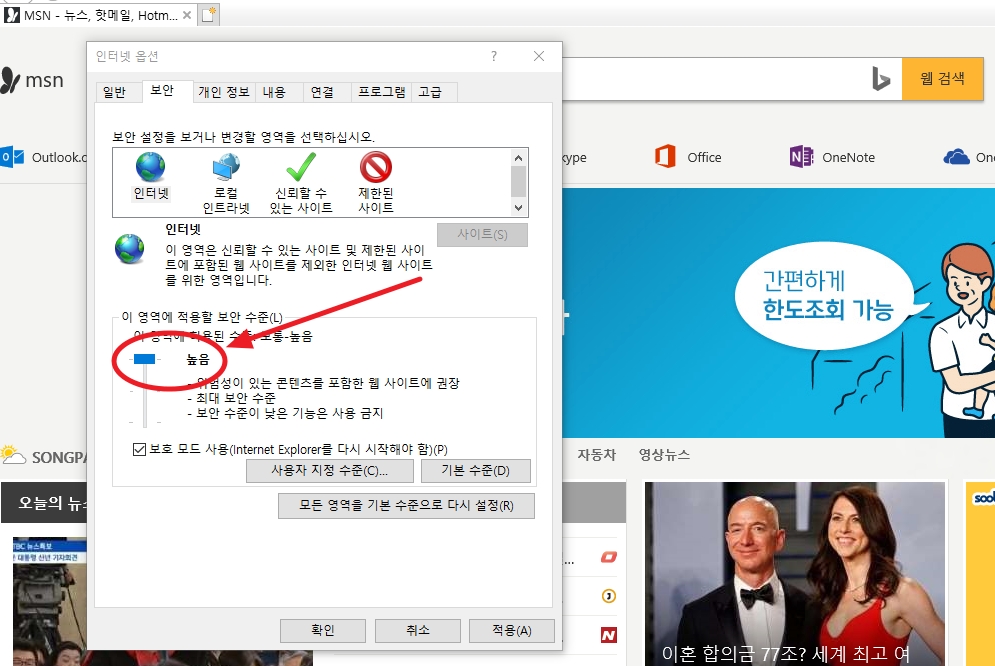The width and height of the screenshot is (995, 666).
Task: Click the help question mark button
Action: coord(493,57)
